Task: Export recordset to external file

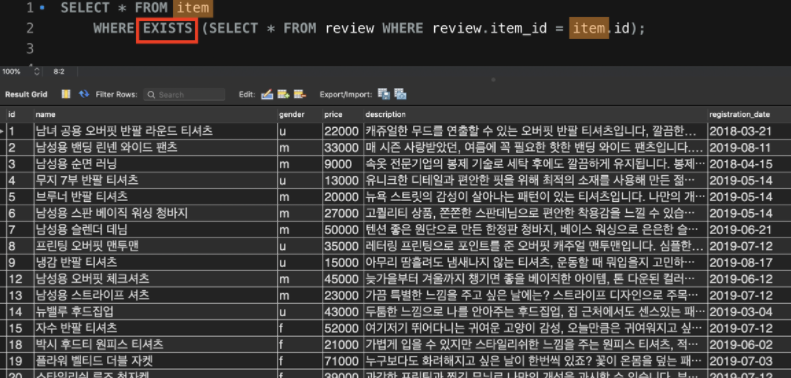Action: click(x=384, y=94)
